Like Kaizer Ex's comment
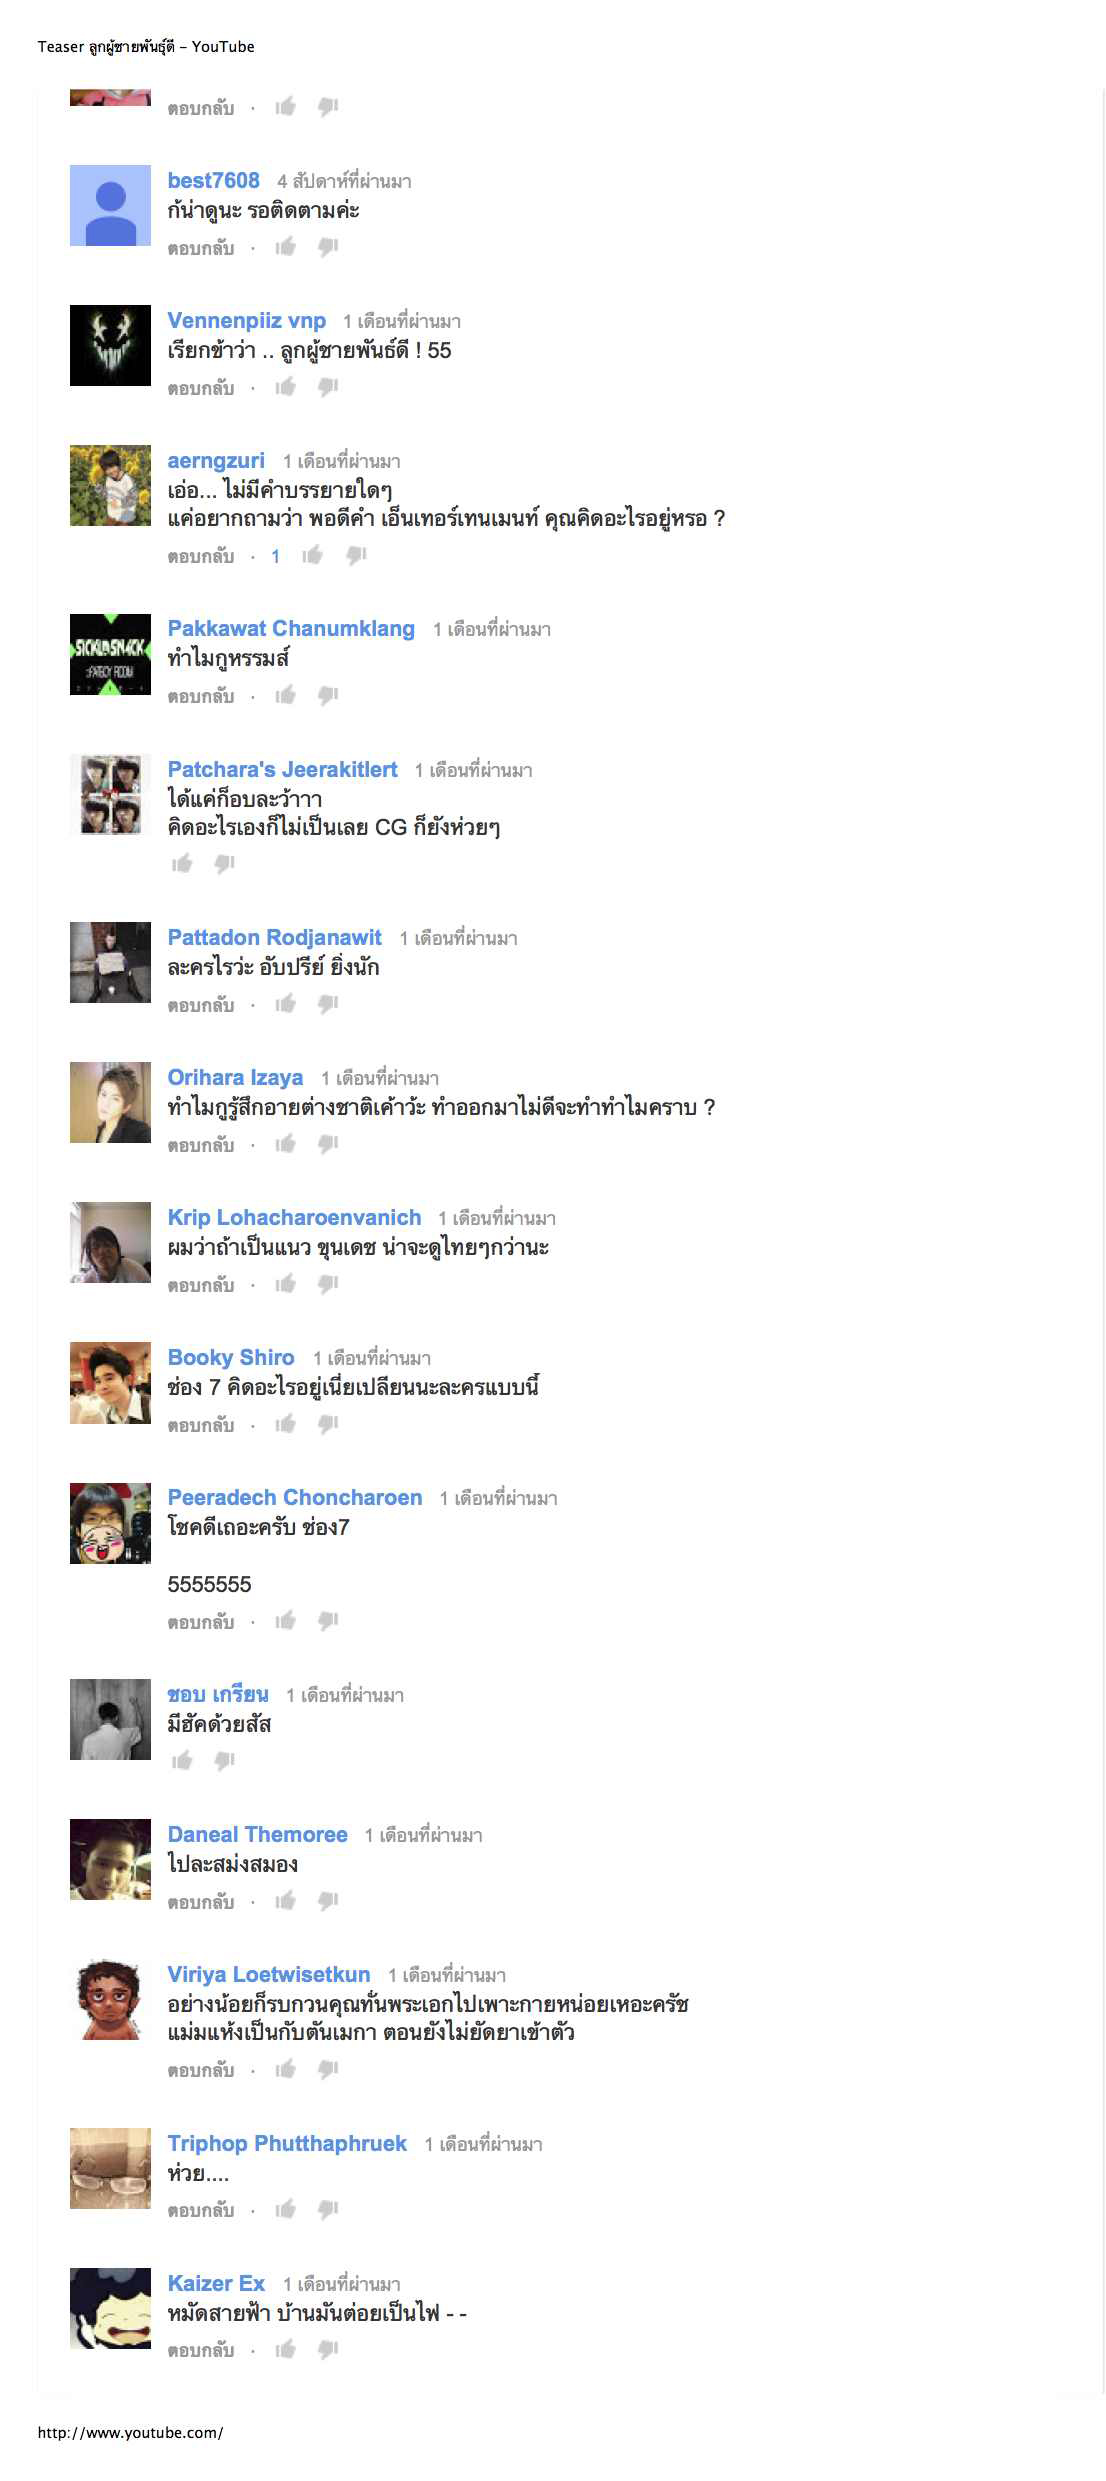Viewport: 1106px width, 2481px height. [x=286, y=2349]
